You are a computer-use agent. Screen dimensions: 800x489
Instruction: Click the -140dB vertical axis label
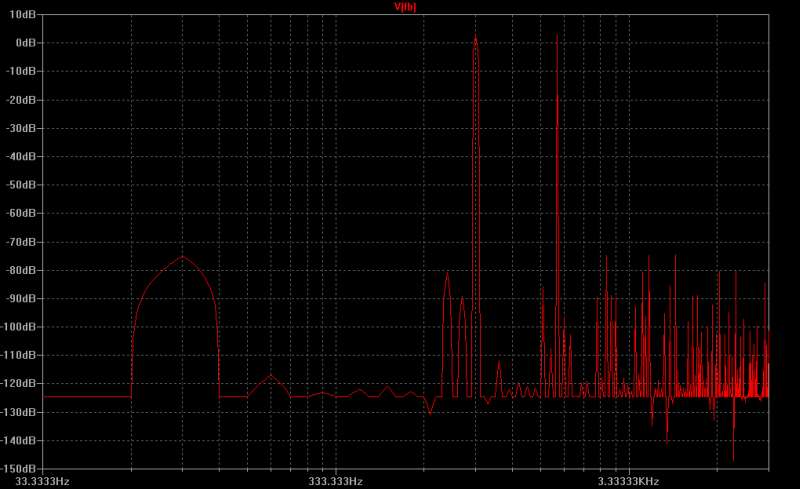coord(19,441)
